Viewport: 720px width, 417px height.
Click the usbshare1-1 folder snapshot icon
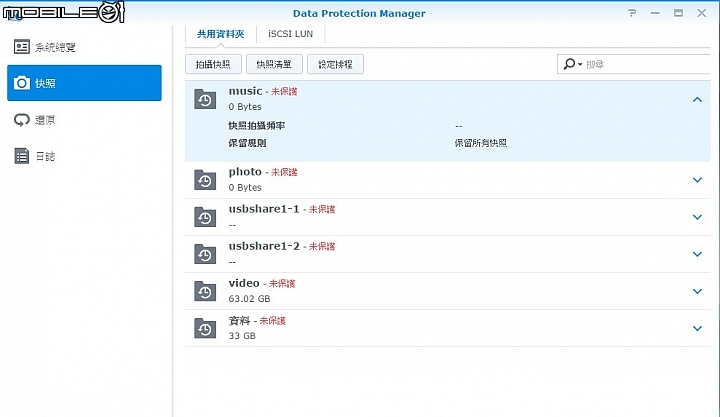point(205,217)
